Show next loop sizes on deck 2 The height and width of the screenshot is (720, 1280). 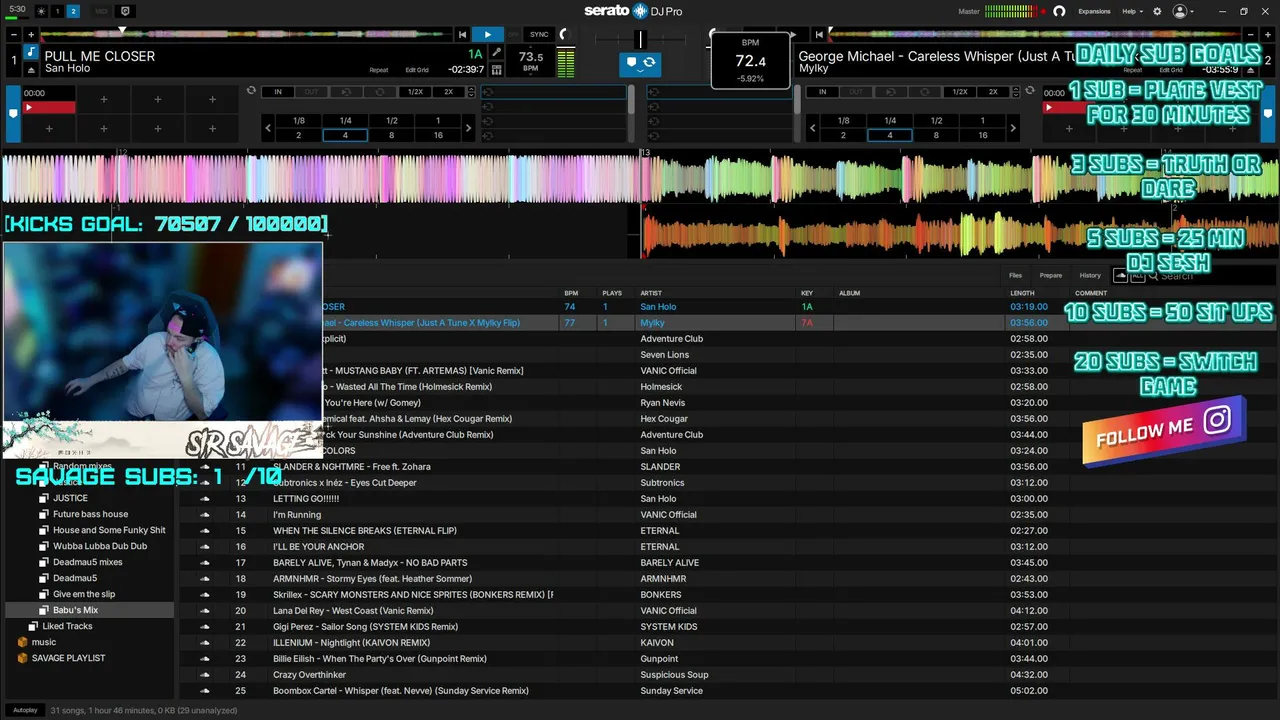click(1013, 128)
